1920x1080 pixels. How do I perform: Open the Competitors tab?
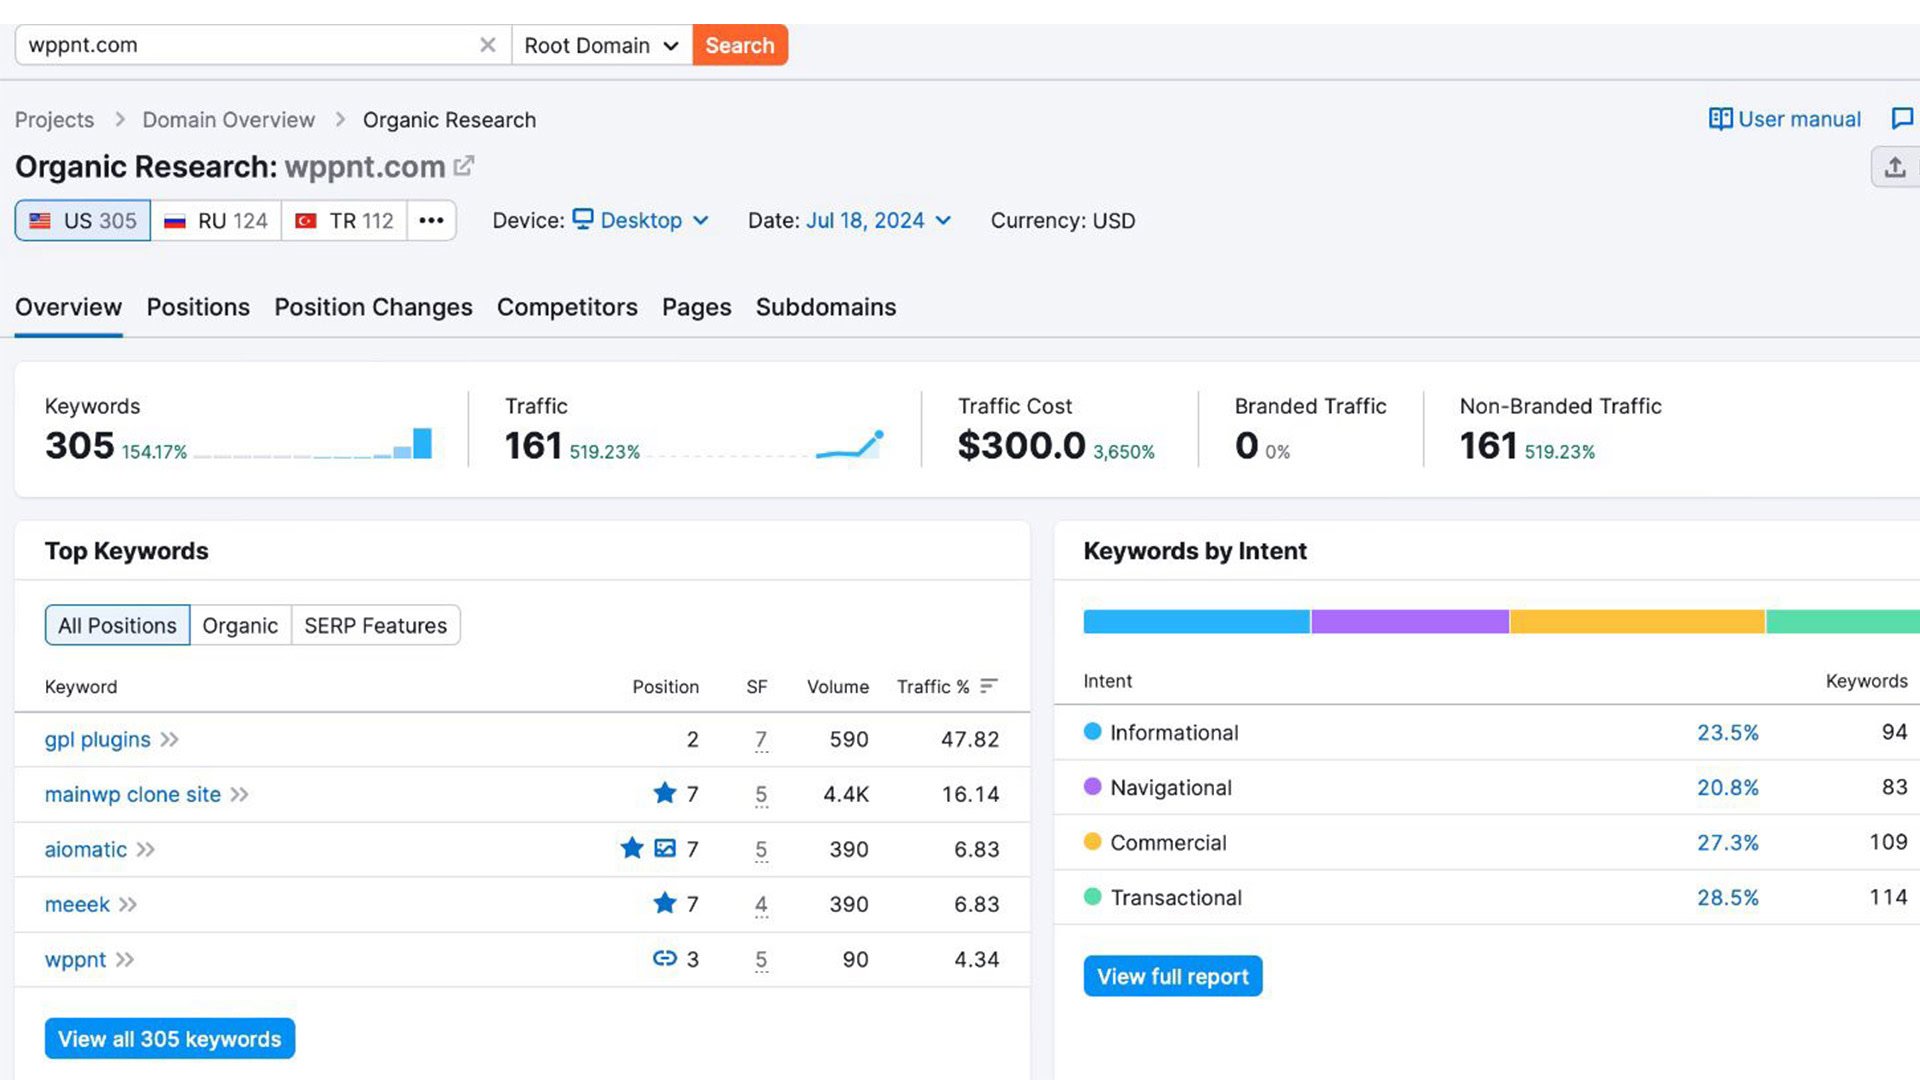(567, 307)
